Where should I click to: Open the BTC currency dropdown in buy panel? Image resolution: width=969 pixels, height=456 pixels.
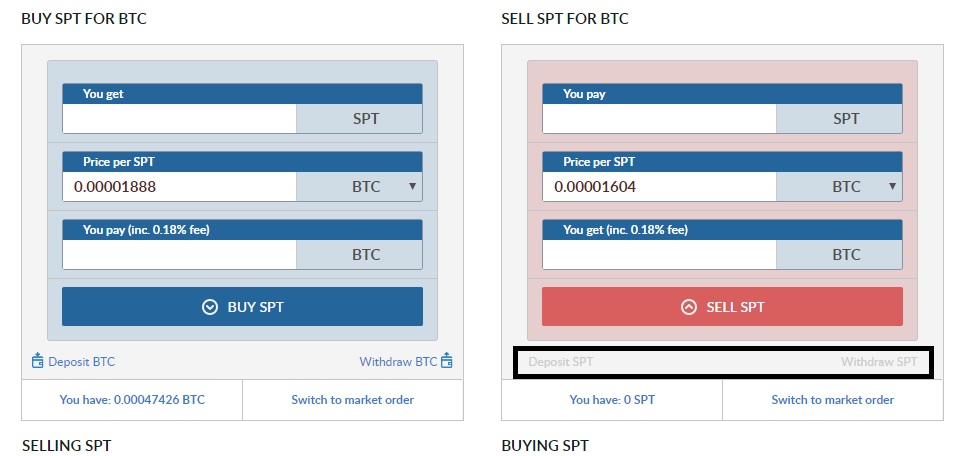coord(359,187)
